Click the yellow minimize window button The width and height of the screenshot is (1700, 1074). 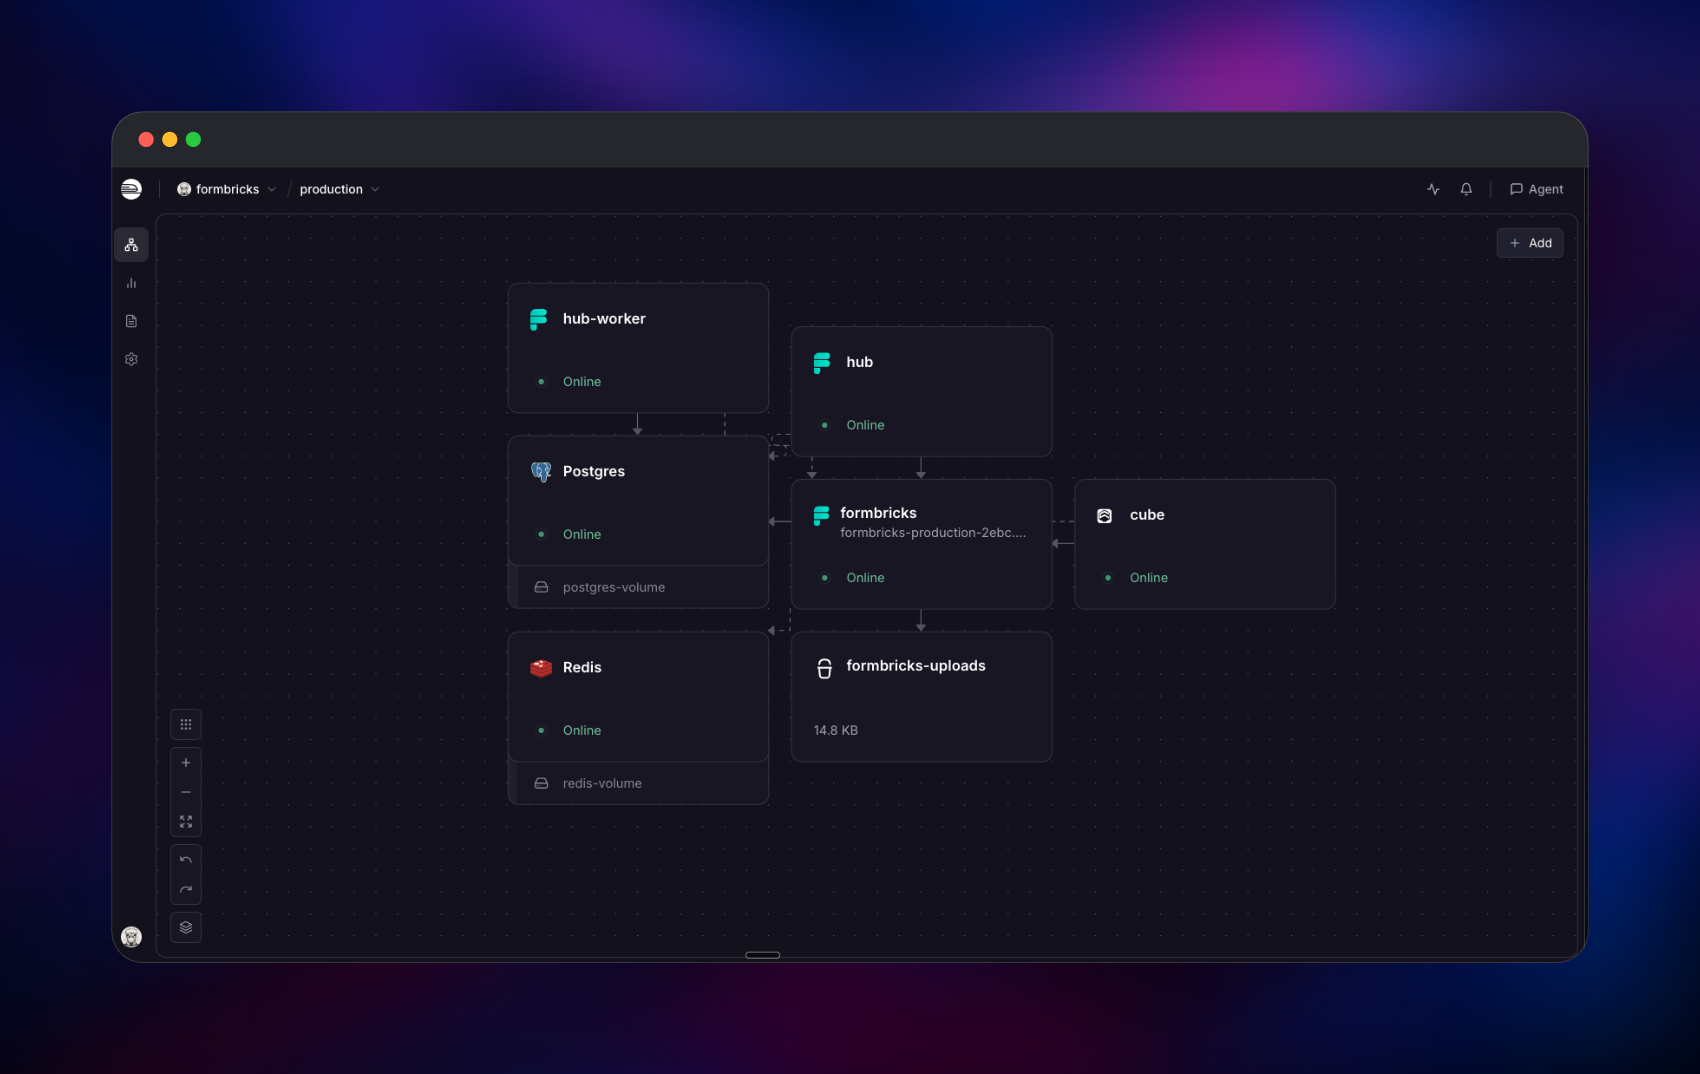coord(170,140)
